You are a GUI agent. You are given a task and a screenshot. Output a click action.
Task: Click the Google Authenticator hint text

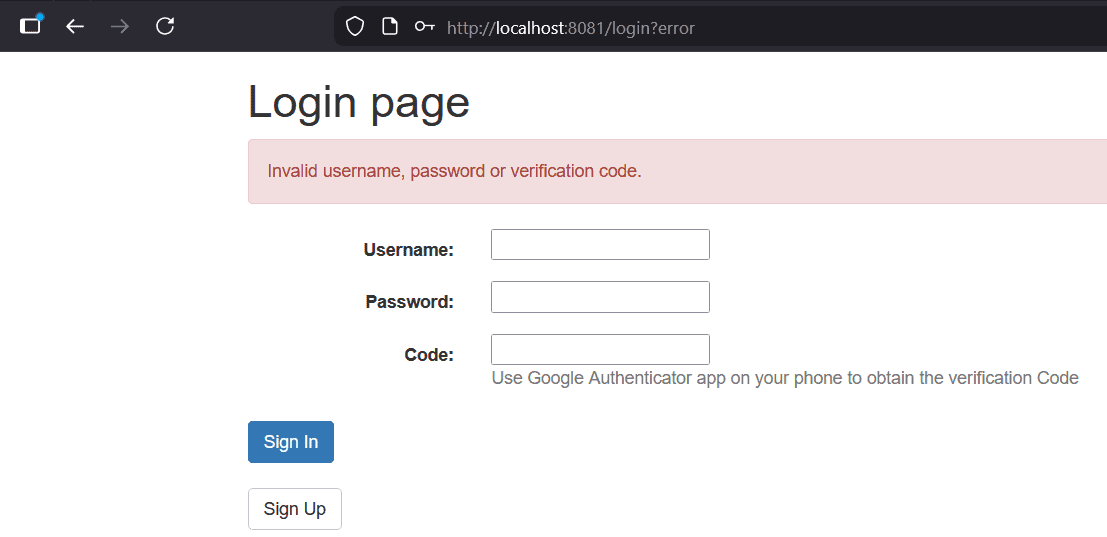click(x=785, y=378)
